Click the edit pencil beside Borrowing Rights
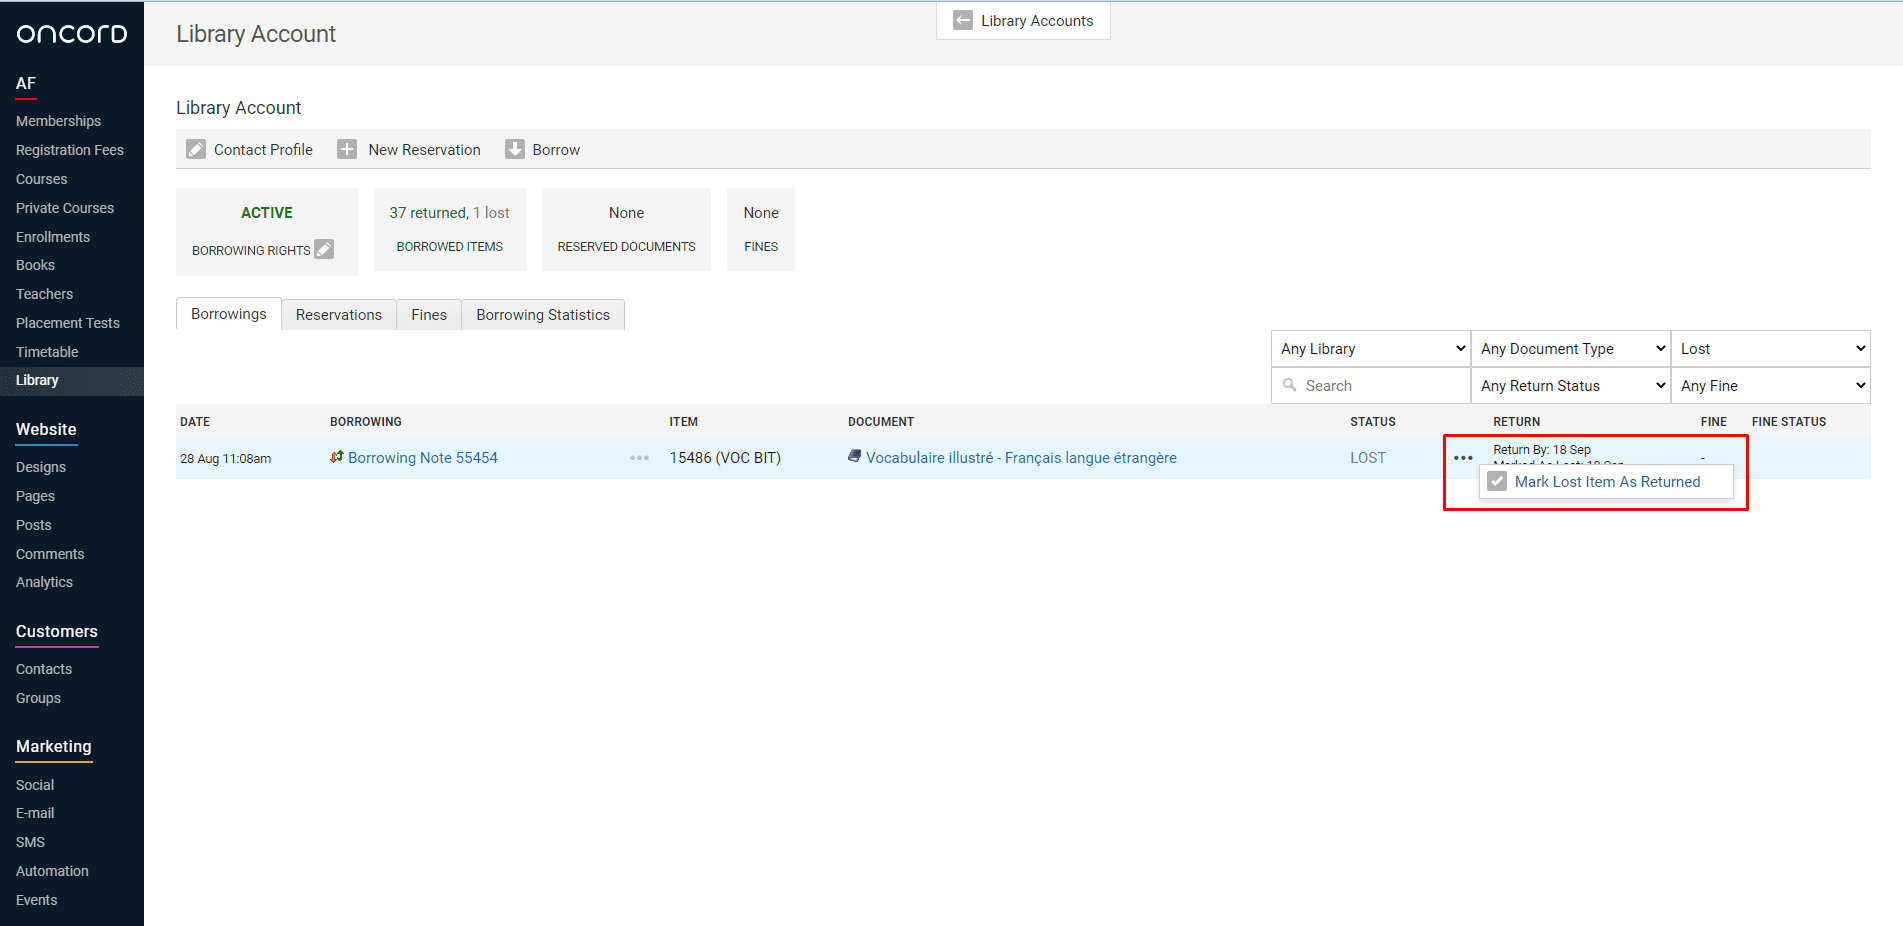The height and width of the screenshot is (926, 1903). tap(324, 249)
